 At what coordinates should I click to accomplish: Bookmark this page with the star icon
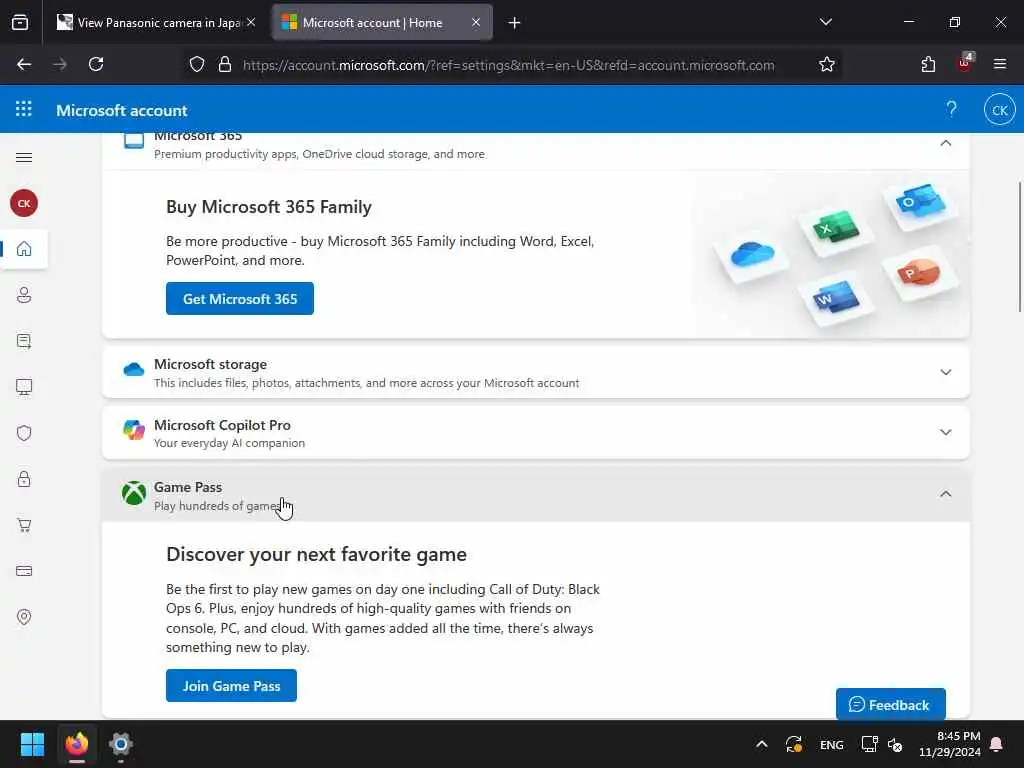pyautogui.click(x=827, y=64)
